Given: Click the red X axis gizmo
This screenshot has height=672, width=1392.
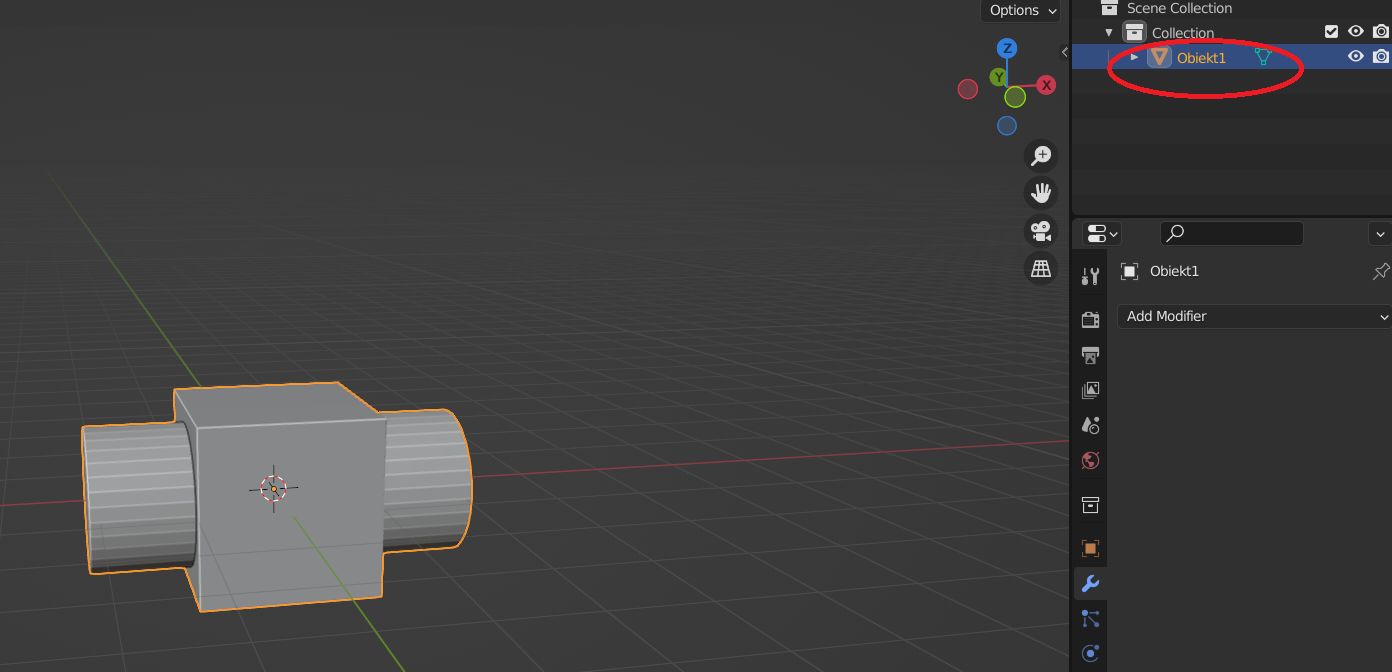Looking at the screenshot, I should click(1046, 85).
